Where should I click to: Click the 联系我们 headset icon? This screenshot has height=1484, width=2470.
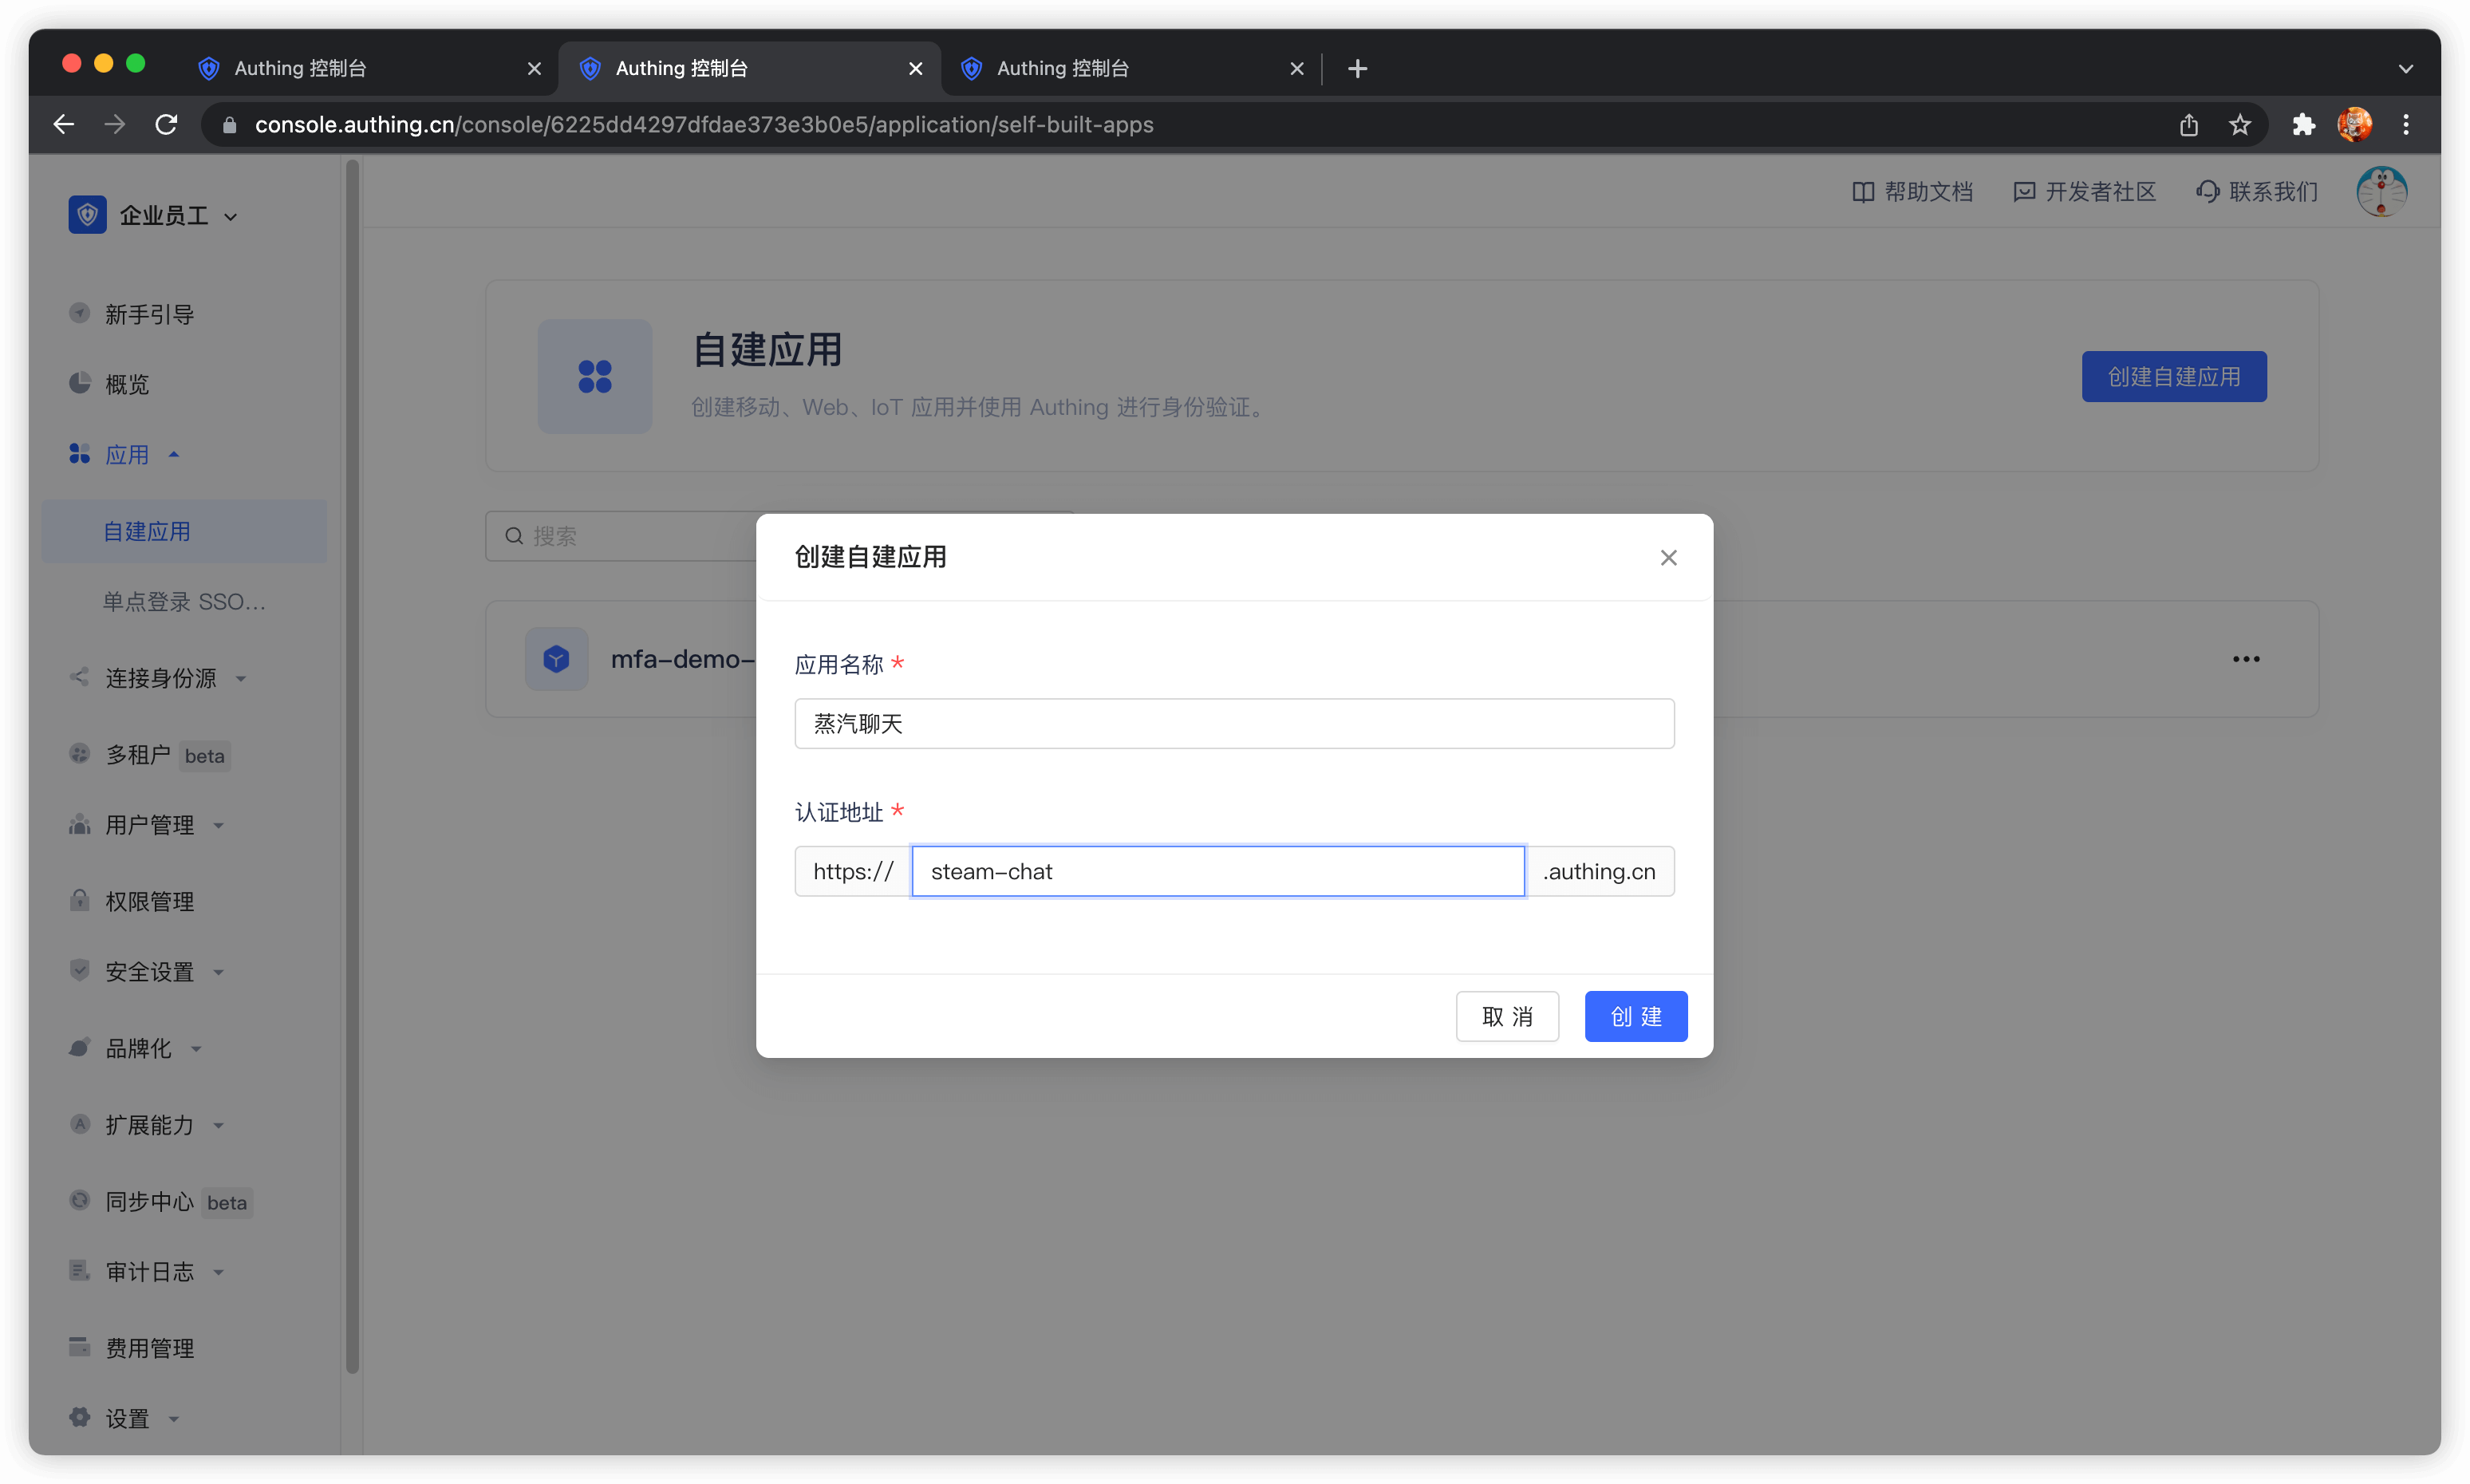pyautogui.click(x=2207, y=192)
